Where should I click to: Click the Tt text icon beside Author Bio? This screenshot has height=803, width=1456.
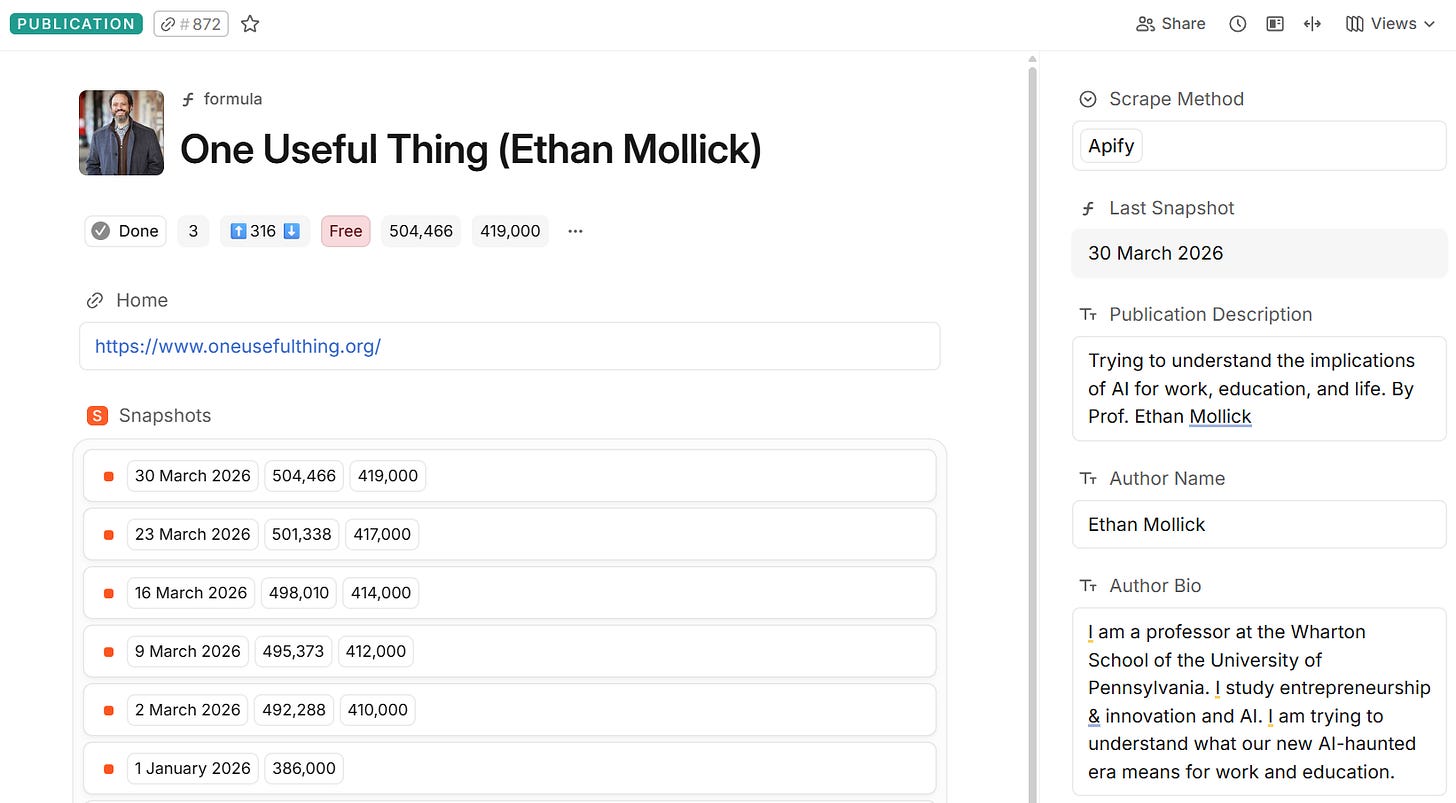click(1088, 585)
